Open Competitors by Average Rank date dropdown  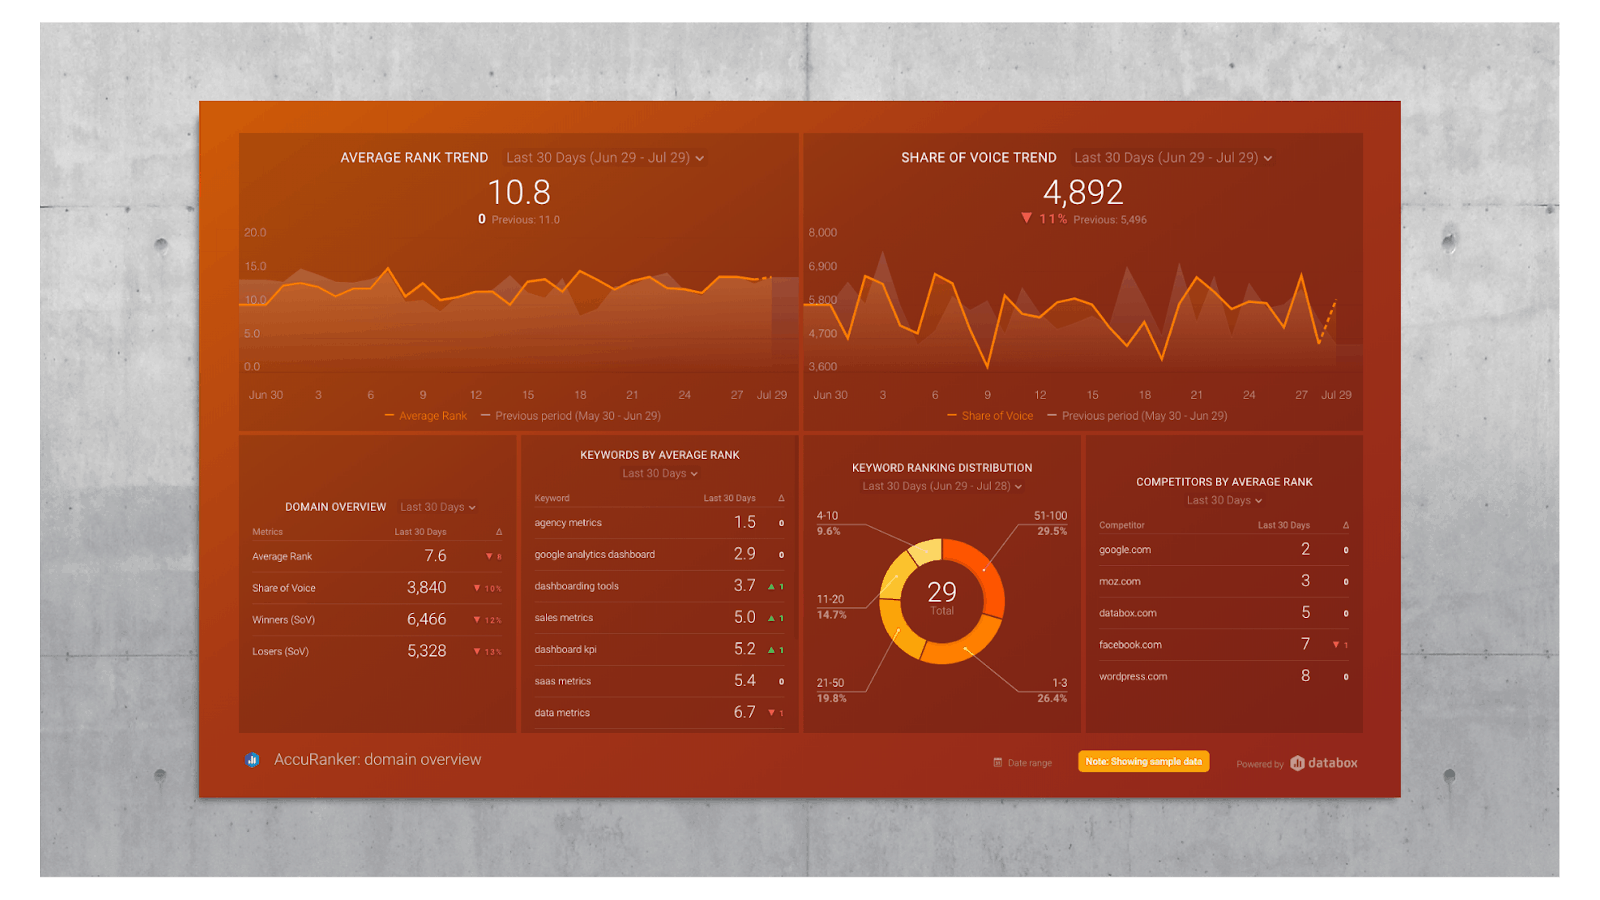click(1224, 501)
